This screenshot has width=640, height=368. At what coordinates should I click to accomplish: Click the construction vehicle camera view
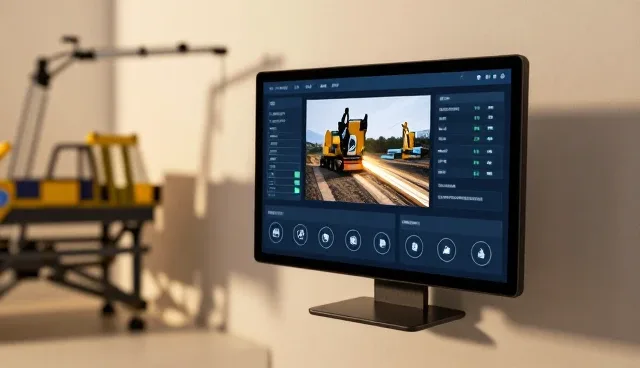click(368, 151)
